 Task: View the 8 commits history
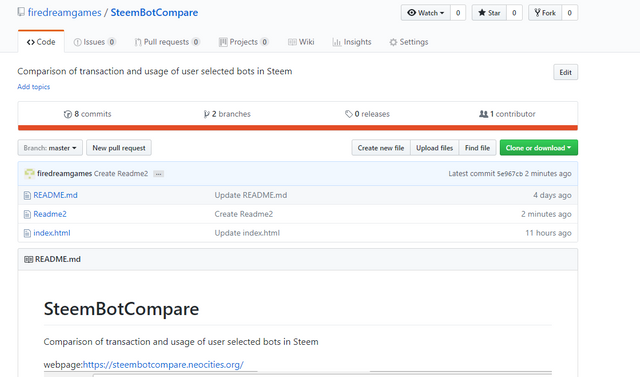point(87,114)
